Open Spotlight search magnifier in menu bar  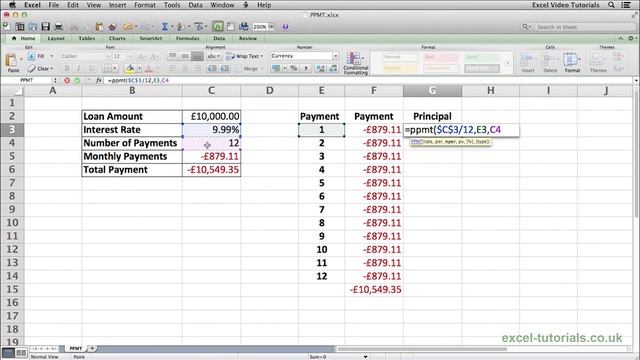tap(611, 5)
